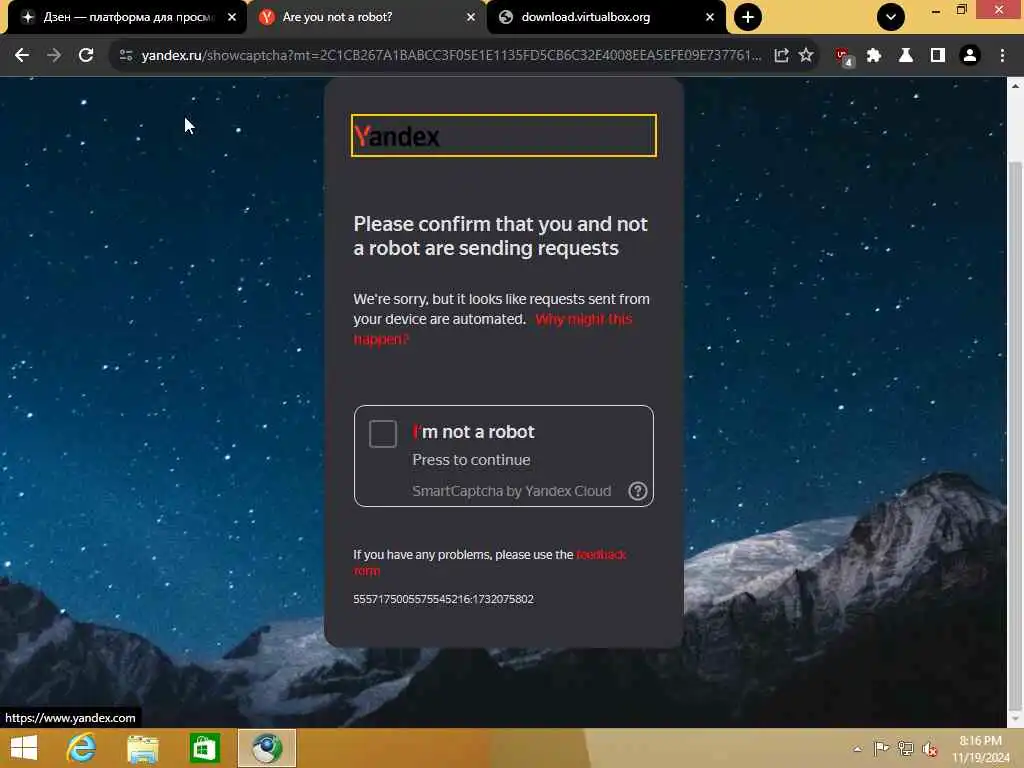Image resolution: width=1024 pixels, height=768 pixels.
Task: Open the Action Center flag icon
Action: (x=881, y=748)
